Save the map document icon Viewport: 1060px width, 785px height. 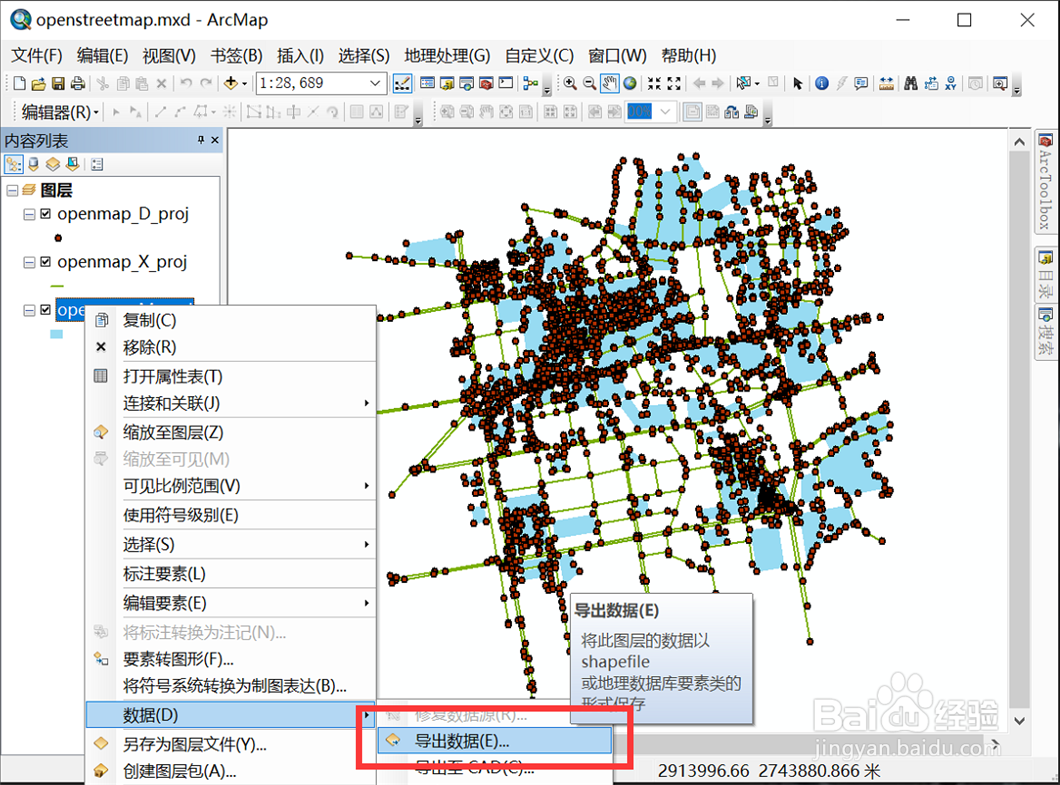click(58, 83)
